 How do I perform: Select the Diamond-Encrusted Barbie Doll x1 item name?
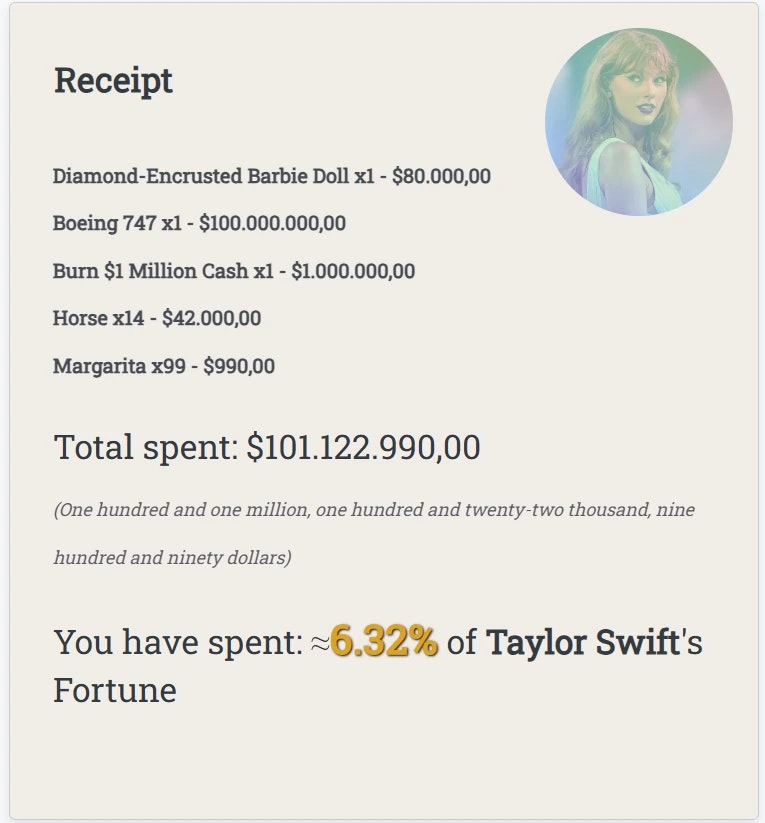pos(213,176)
